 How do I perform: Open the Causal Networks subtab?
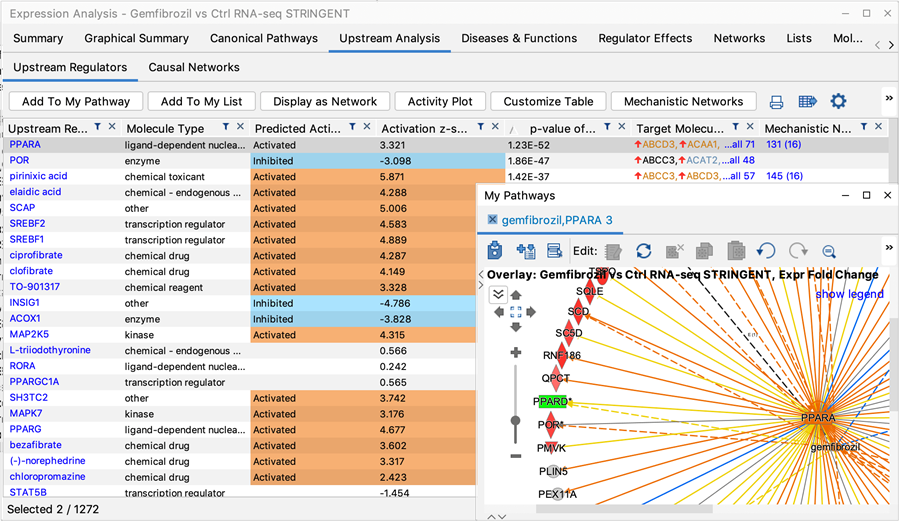coord(194,67)
